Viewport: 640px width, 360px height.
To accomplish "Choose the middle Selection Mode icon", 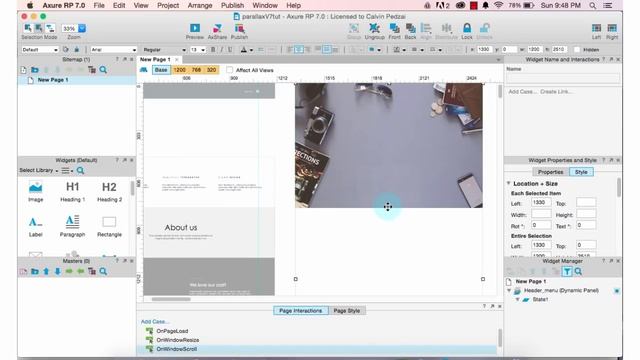I will (39, 28).
